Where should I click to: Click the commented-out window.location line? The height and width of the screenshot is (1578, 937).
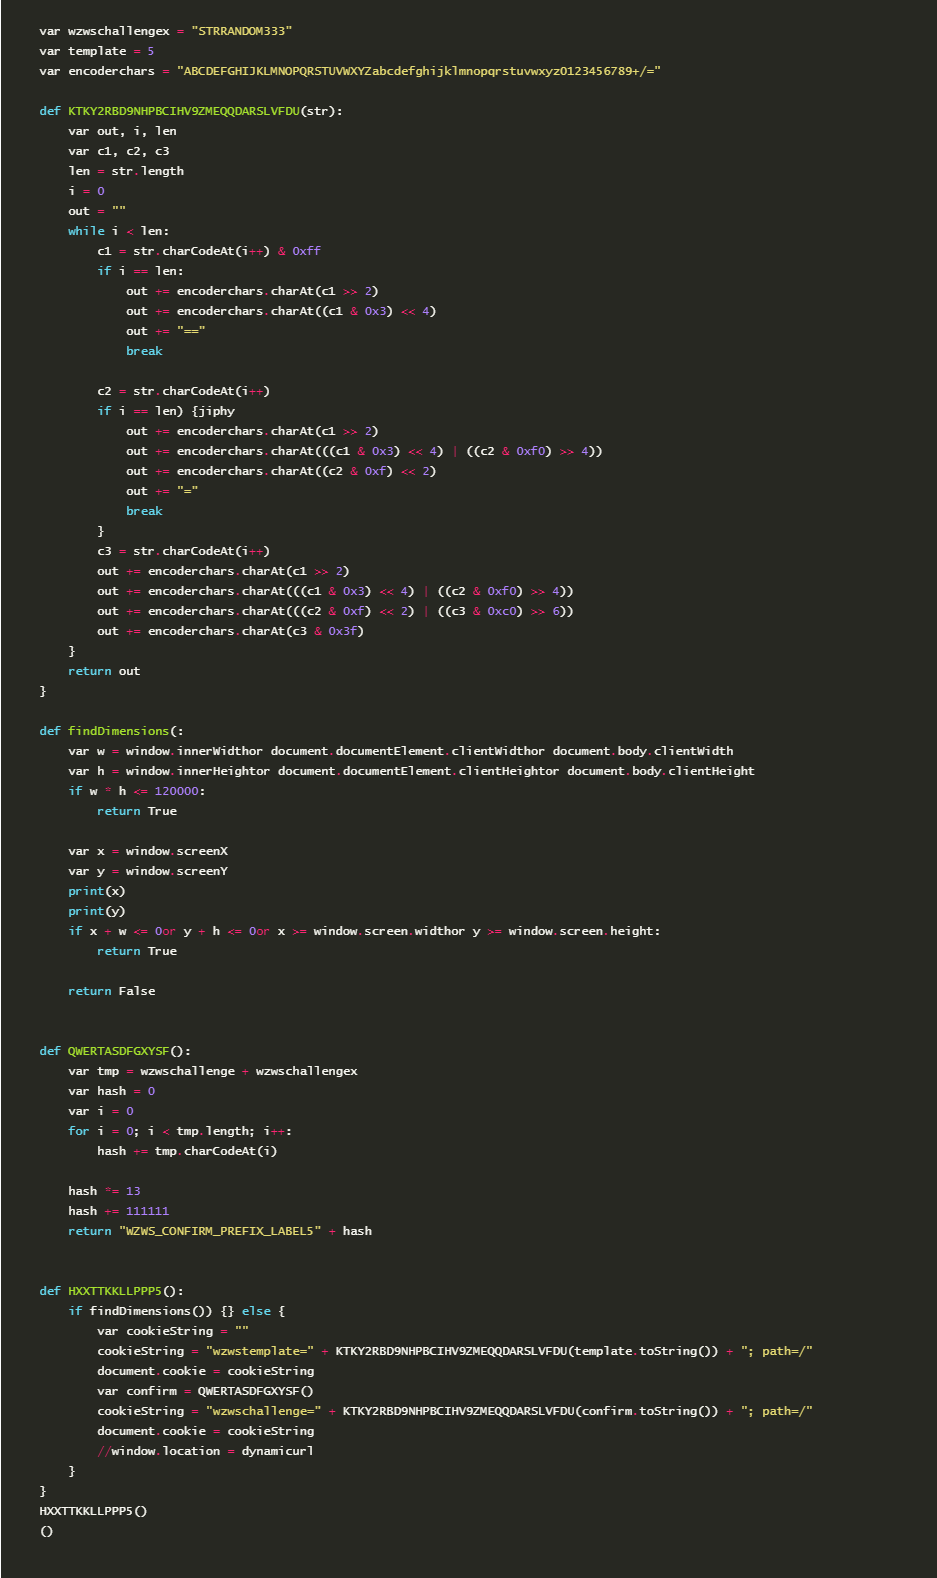(x=205, y=1451)
